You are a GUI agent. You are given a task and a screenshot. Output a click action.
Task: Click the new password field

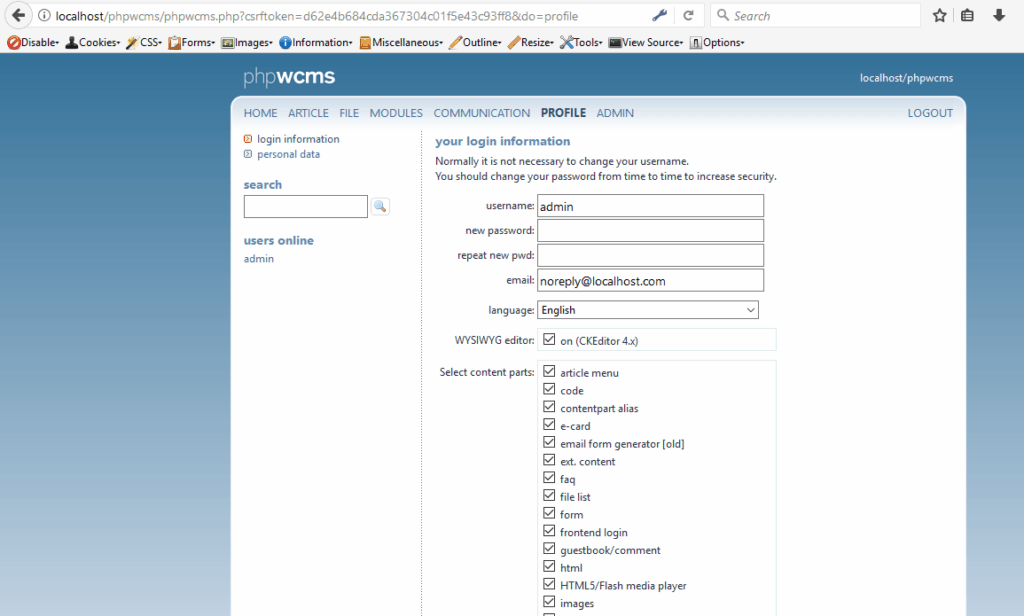click(x=650, y=231)
